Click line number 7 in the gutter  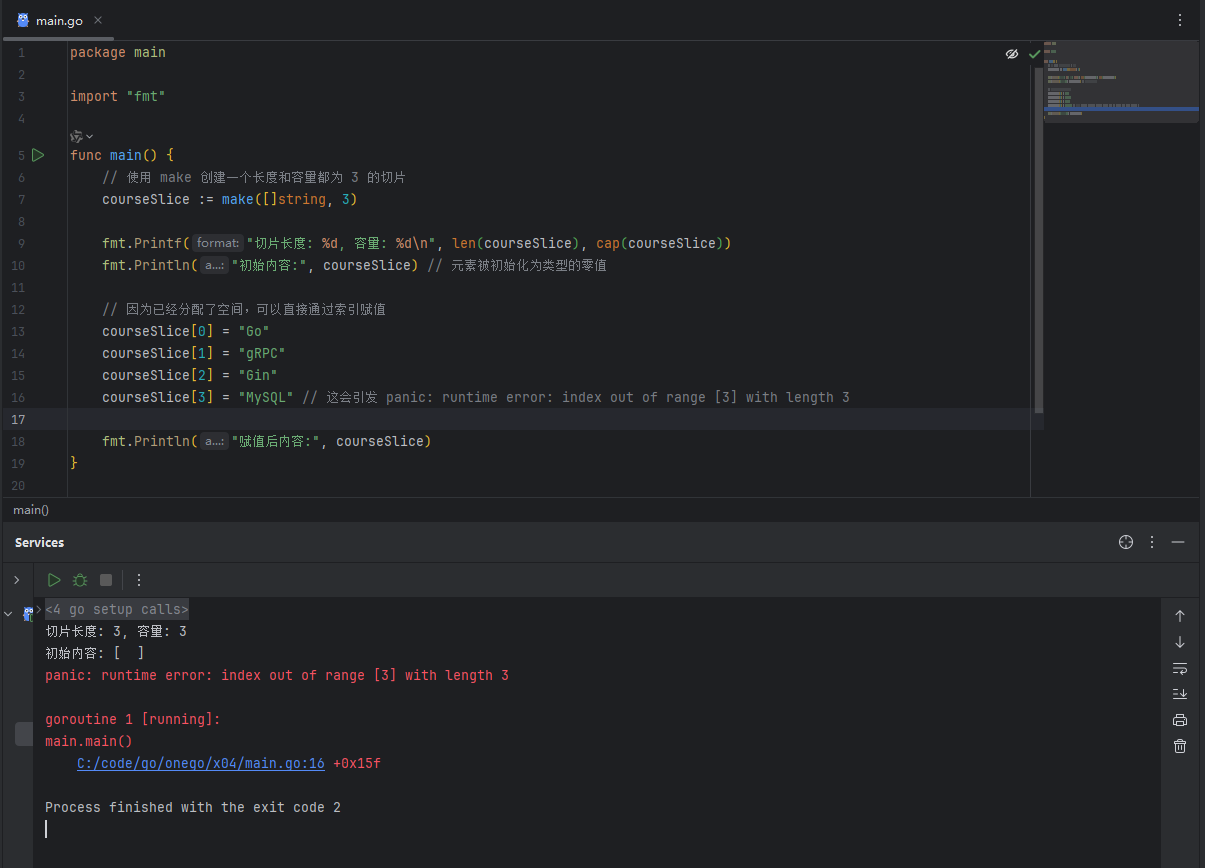coord(21,199)
